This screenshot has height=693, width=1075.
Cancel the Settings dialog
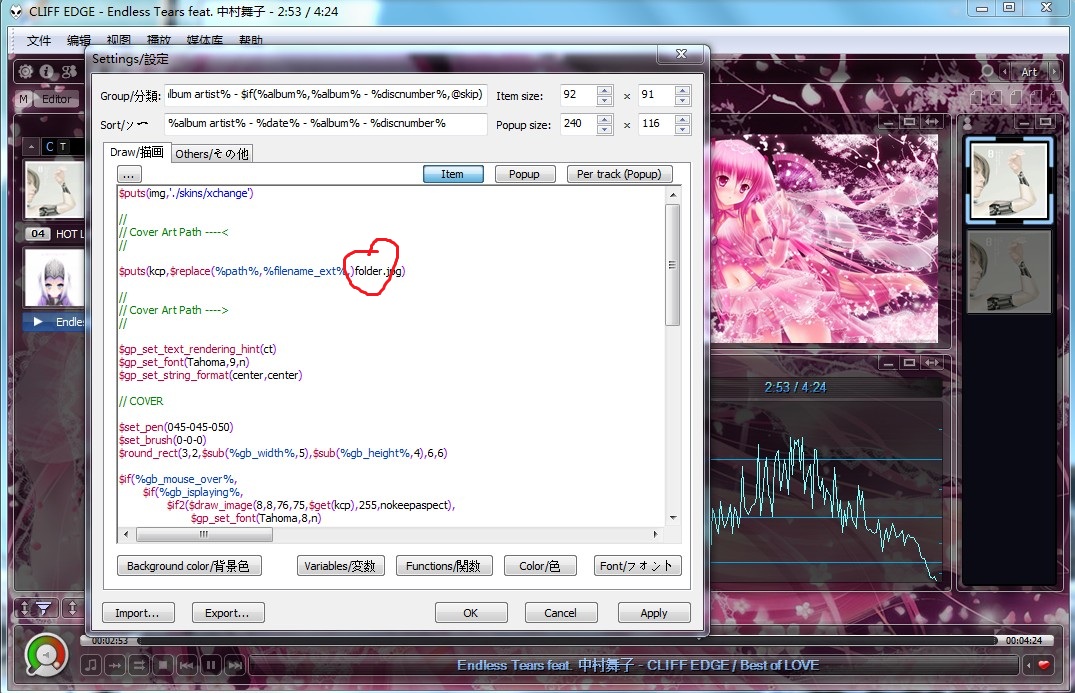(561, 613)
